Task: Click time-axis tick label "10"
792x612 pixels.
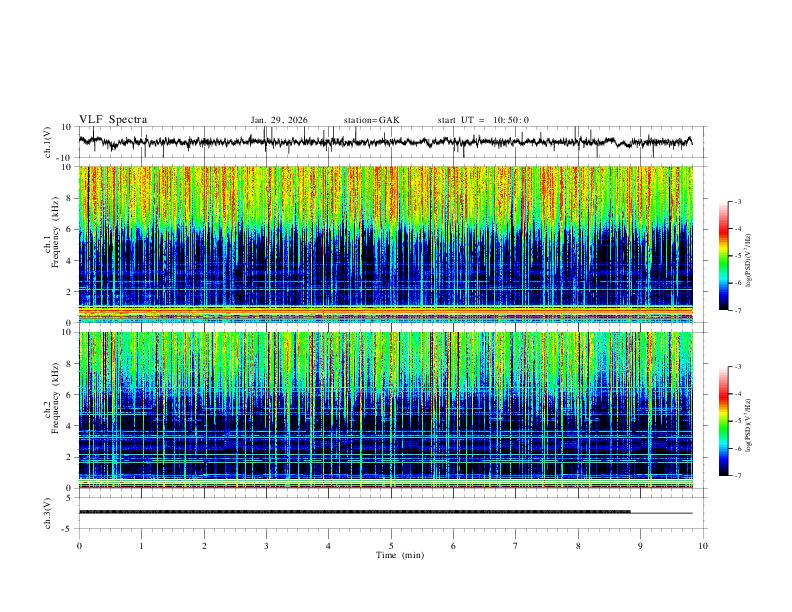Action: (703, 546)
